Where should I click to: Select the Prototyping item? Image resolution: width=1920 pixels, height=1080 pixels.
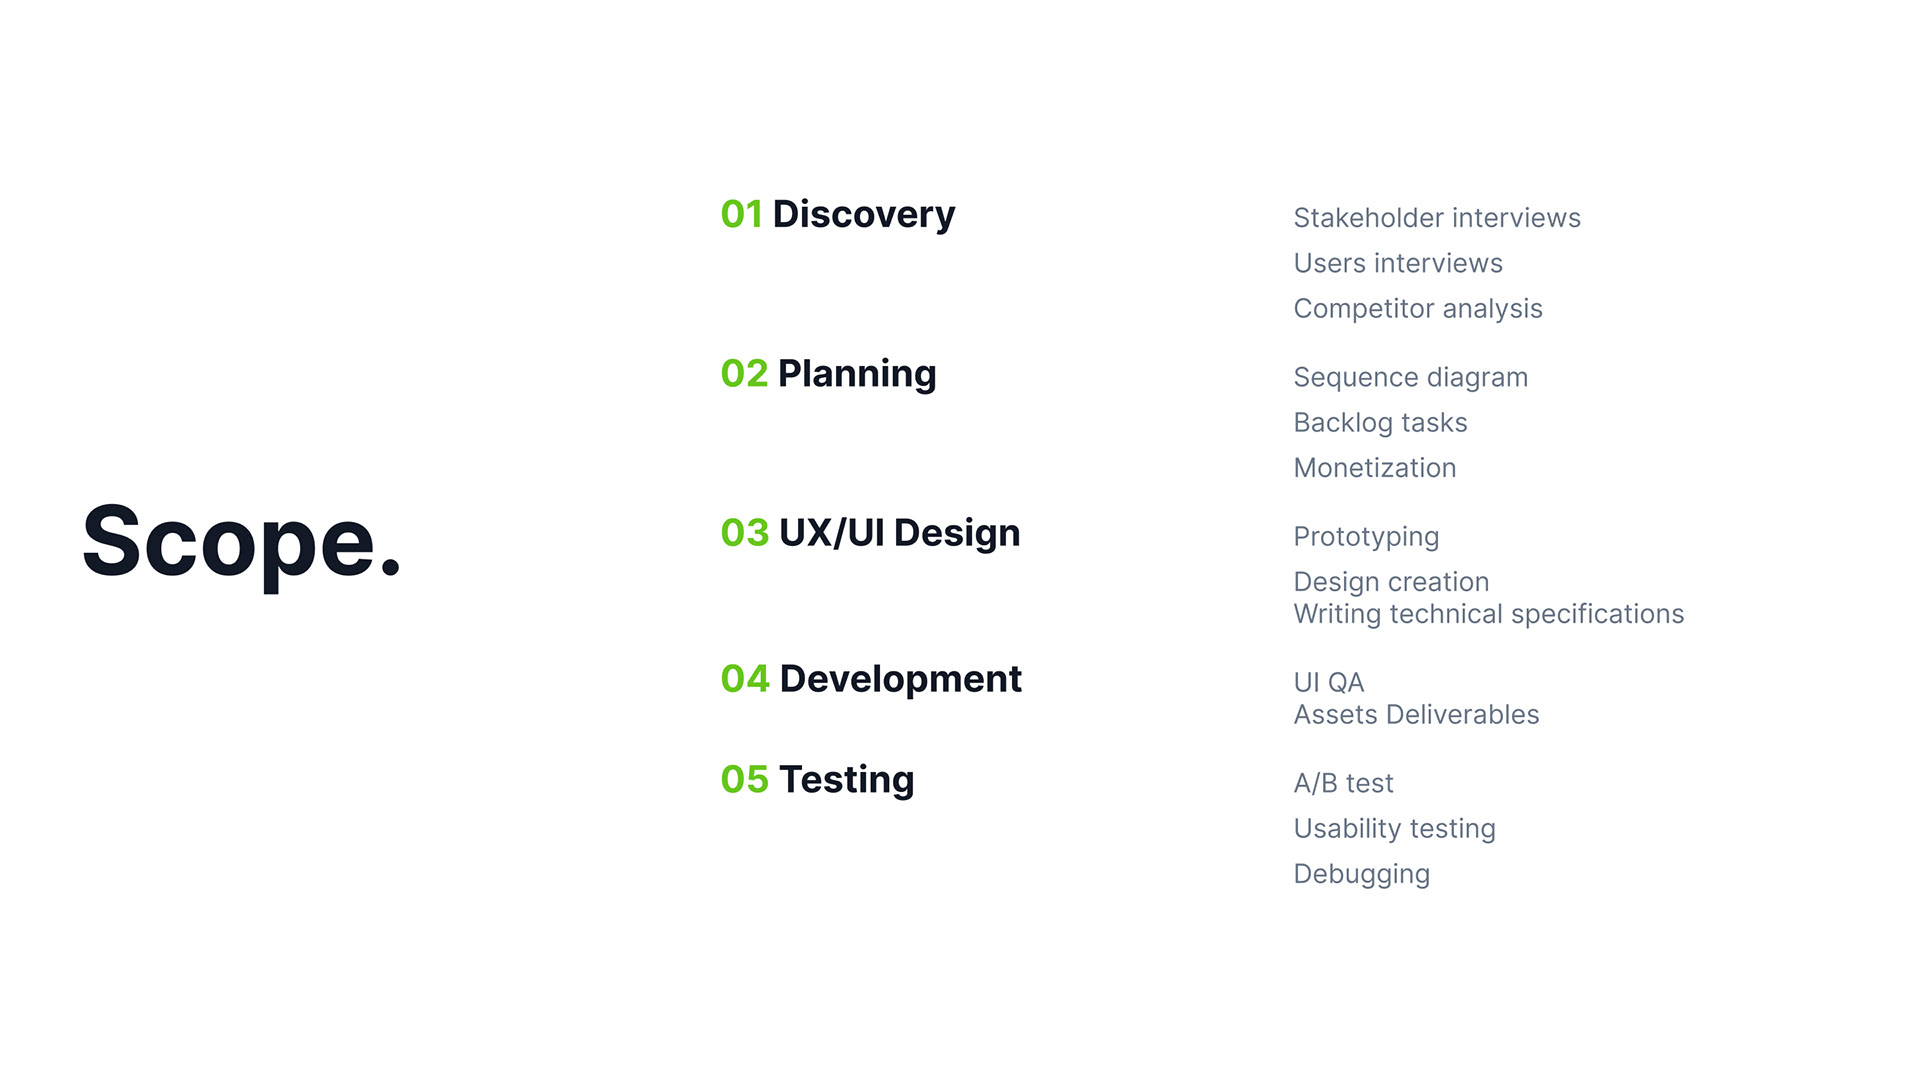(x=1366, y=536)
